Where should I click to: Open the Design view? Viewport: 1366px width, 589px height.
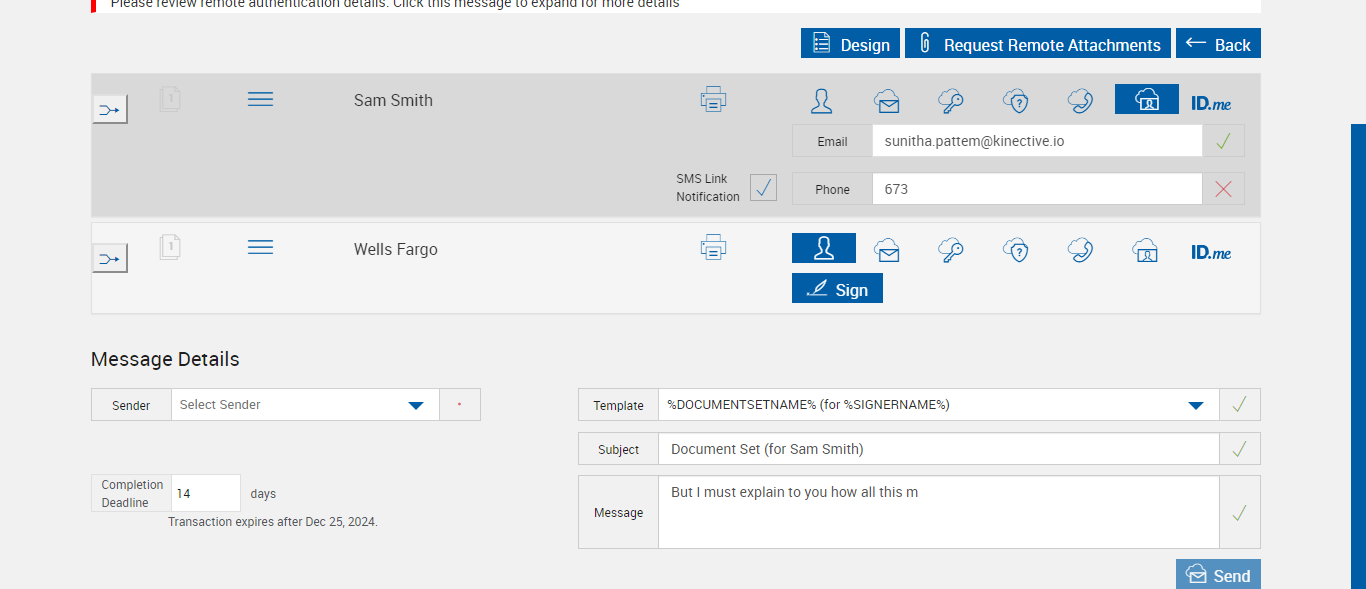tap(850, 44)
